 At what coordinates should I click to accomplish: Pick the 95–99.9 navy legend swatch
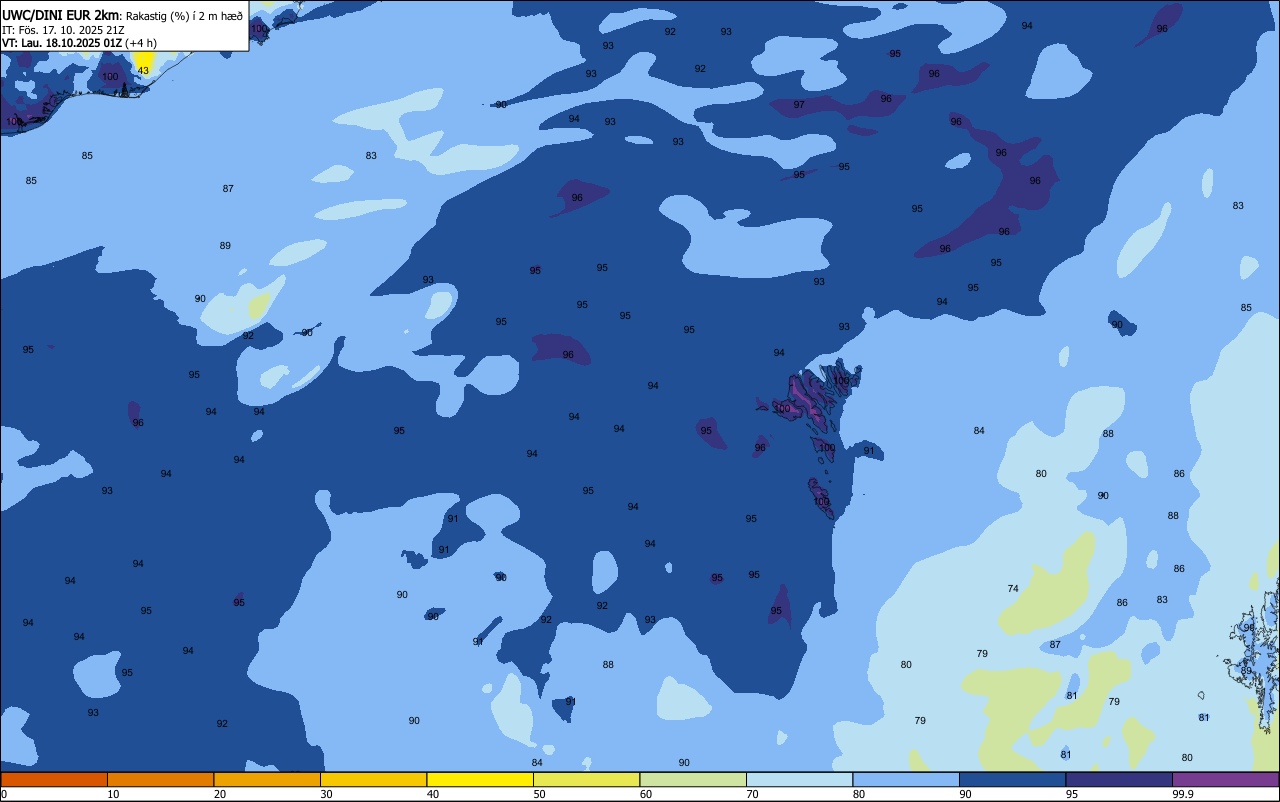[x=1119, y=780]
